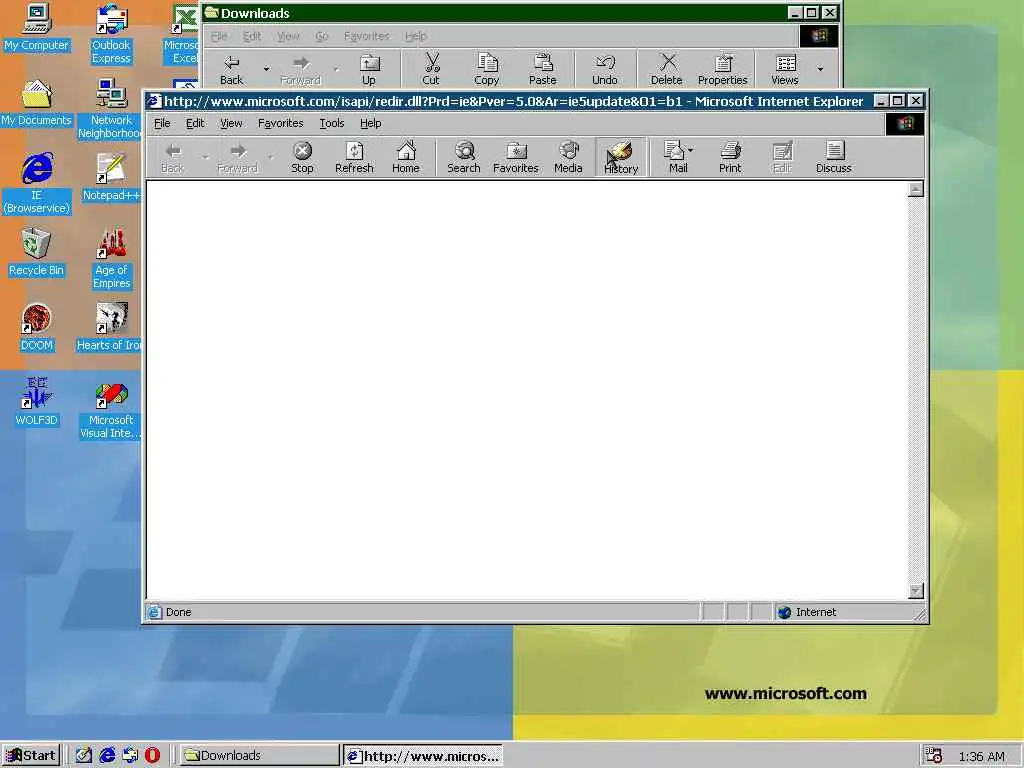Click the Stop button in Internet Explorer

[302, 157]
